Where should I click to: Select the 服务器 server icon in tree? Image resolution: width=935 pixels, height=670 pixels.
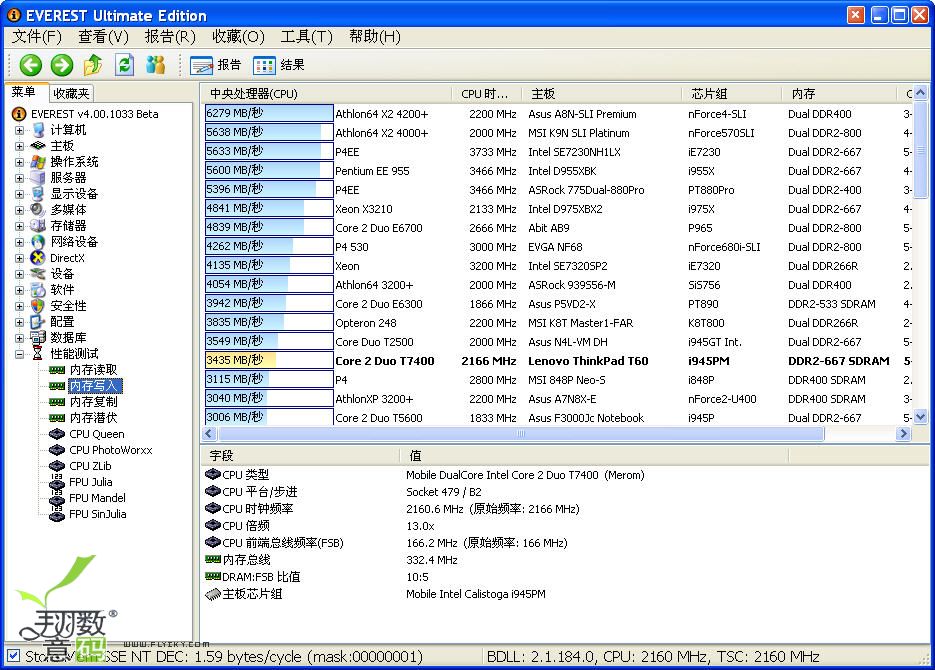[x=38, y=178]
